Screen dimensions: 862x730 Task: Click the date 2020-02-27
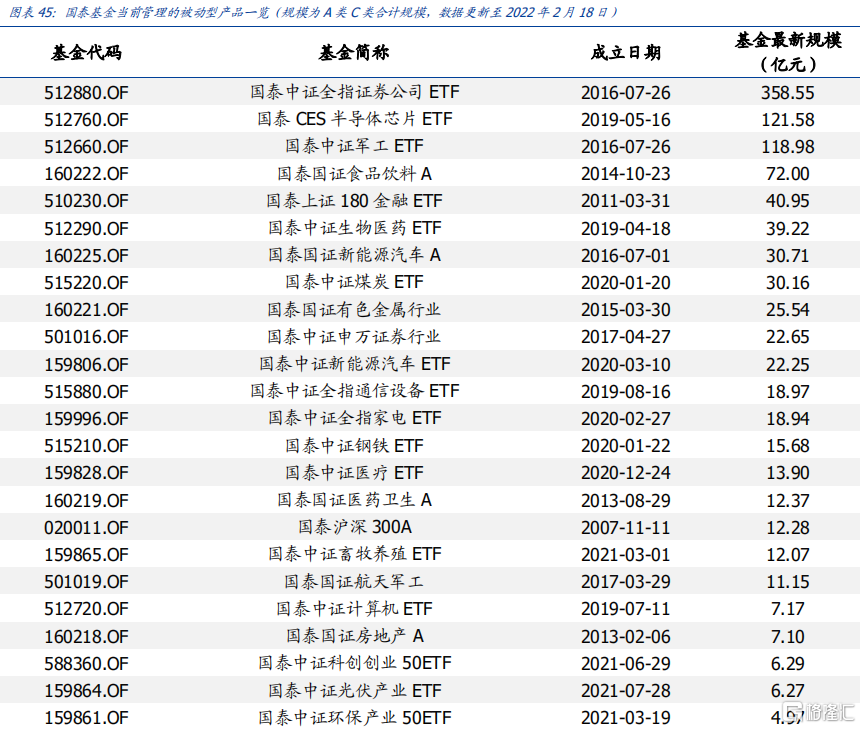(x=626, y=418)
